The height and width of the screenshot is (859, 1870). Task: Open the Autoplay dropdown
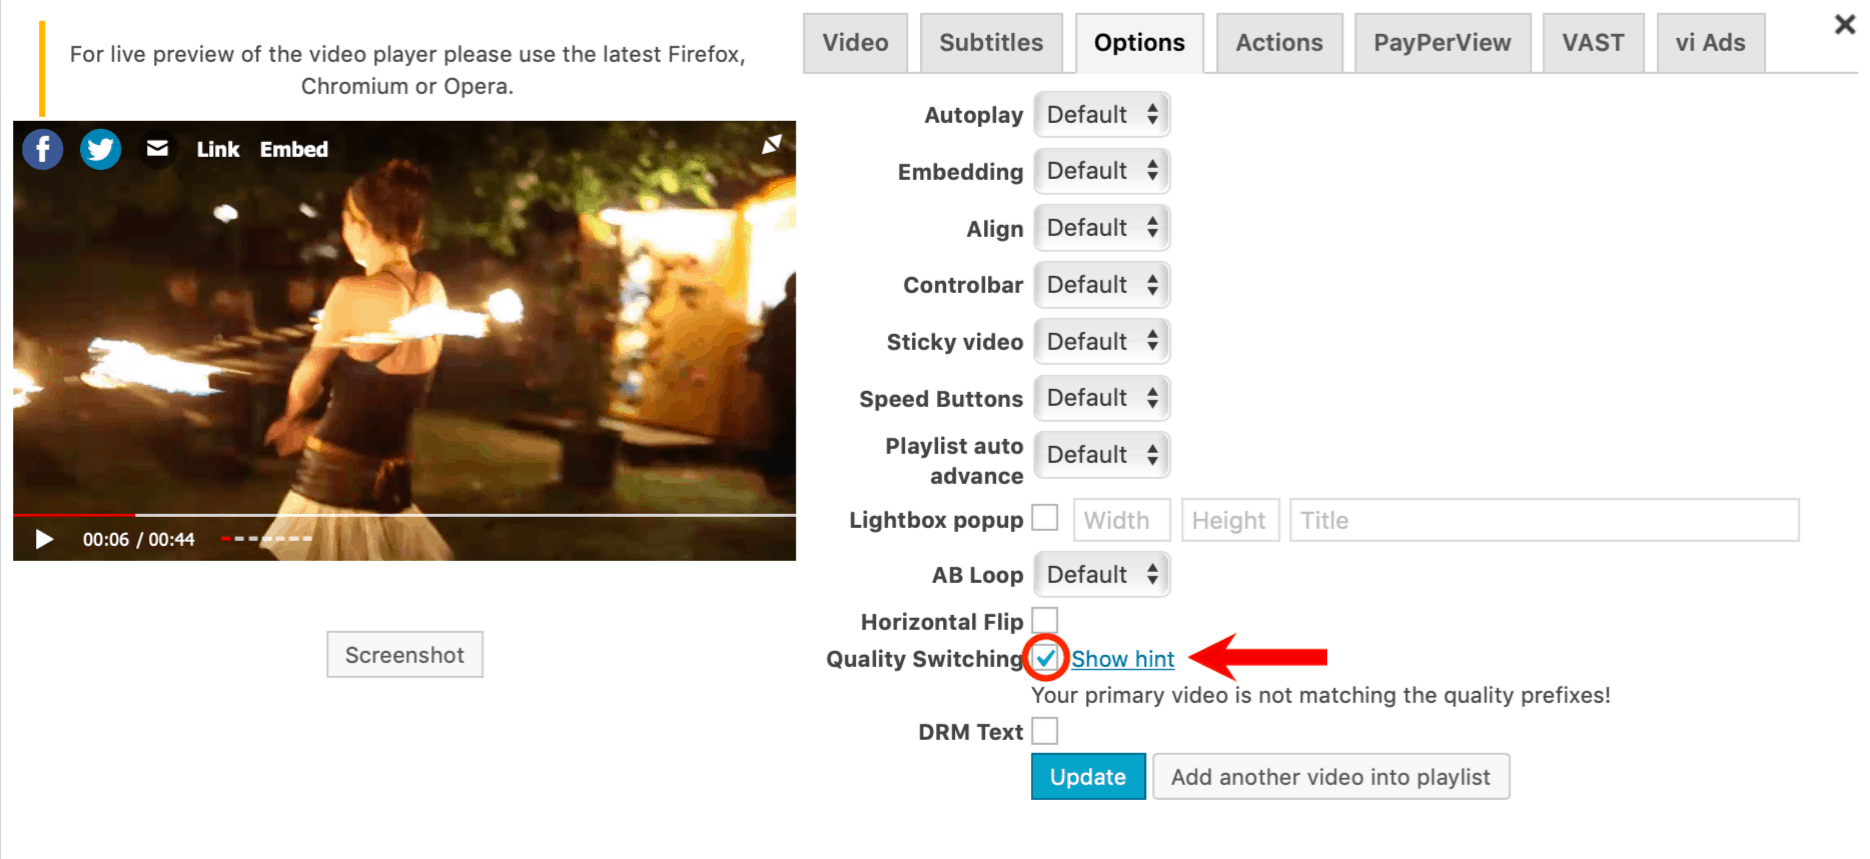[1102, 115]
